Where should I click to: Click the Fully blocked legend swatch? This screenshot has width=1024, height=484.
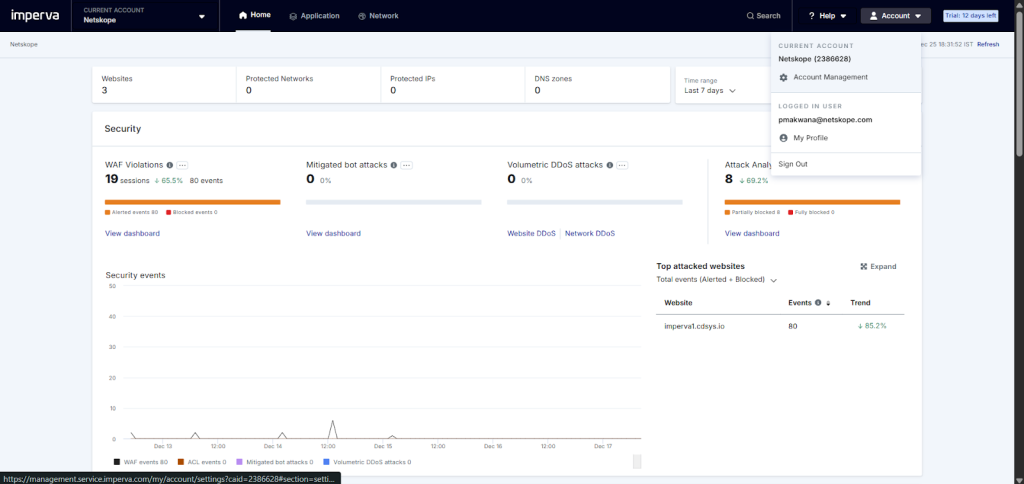coord(790,212)
